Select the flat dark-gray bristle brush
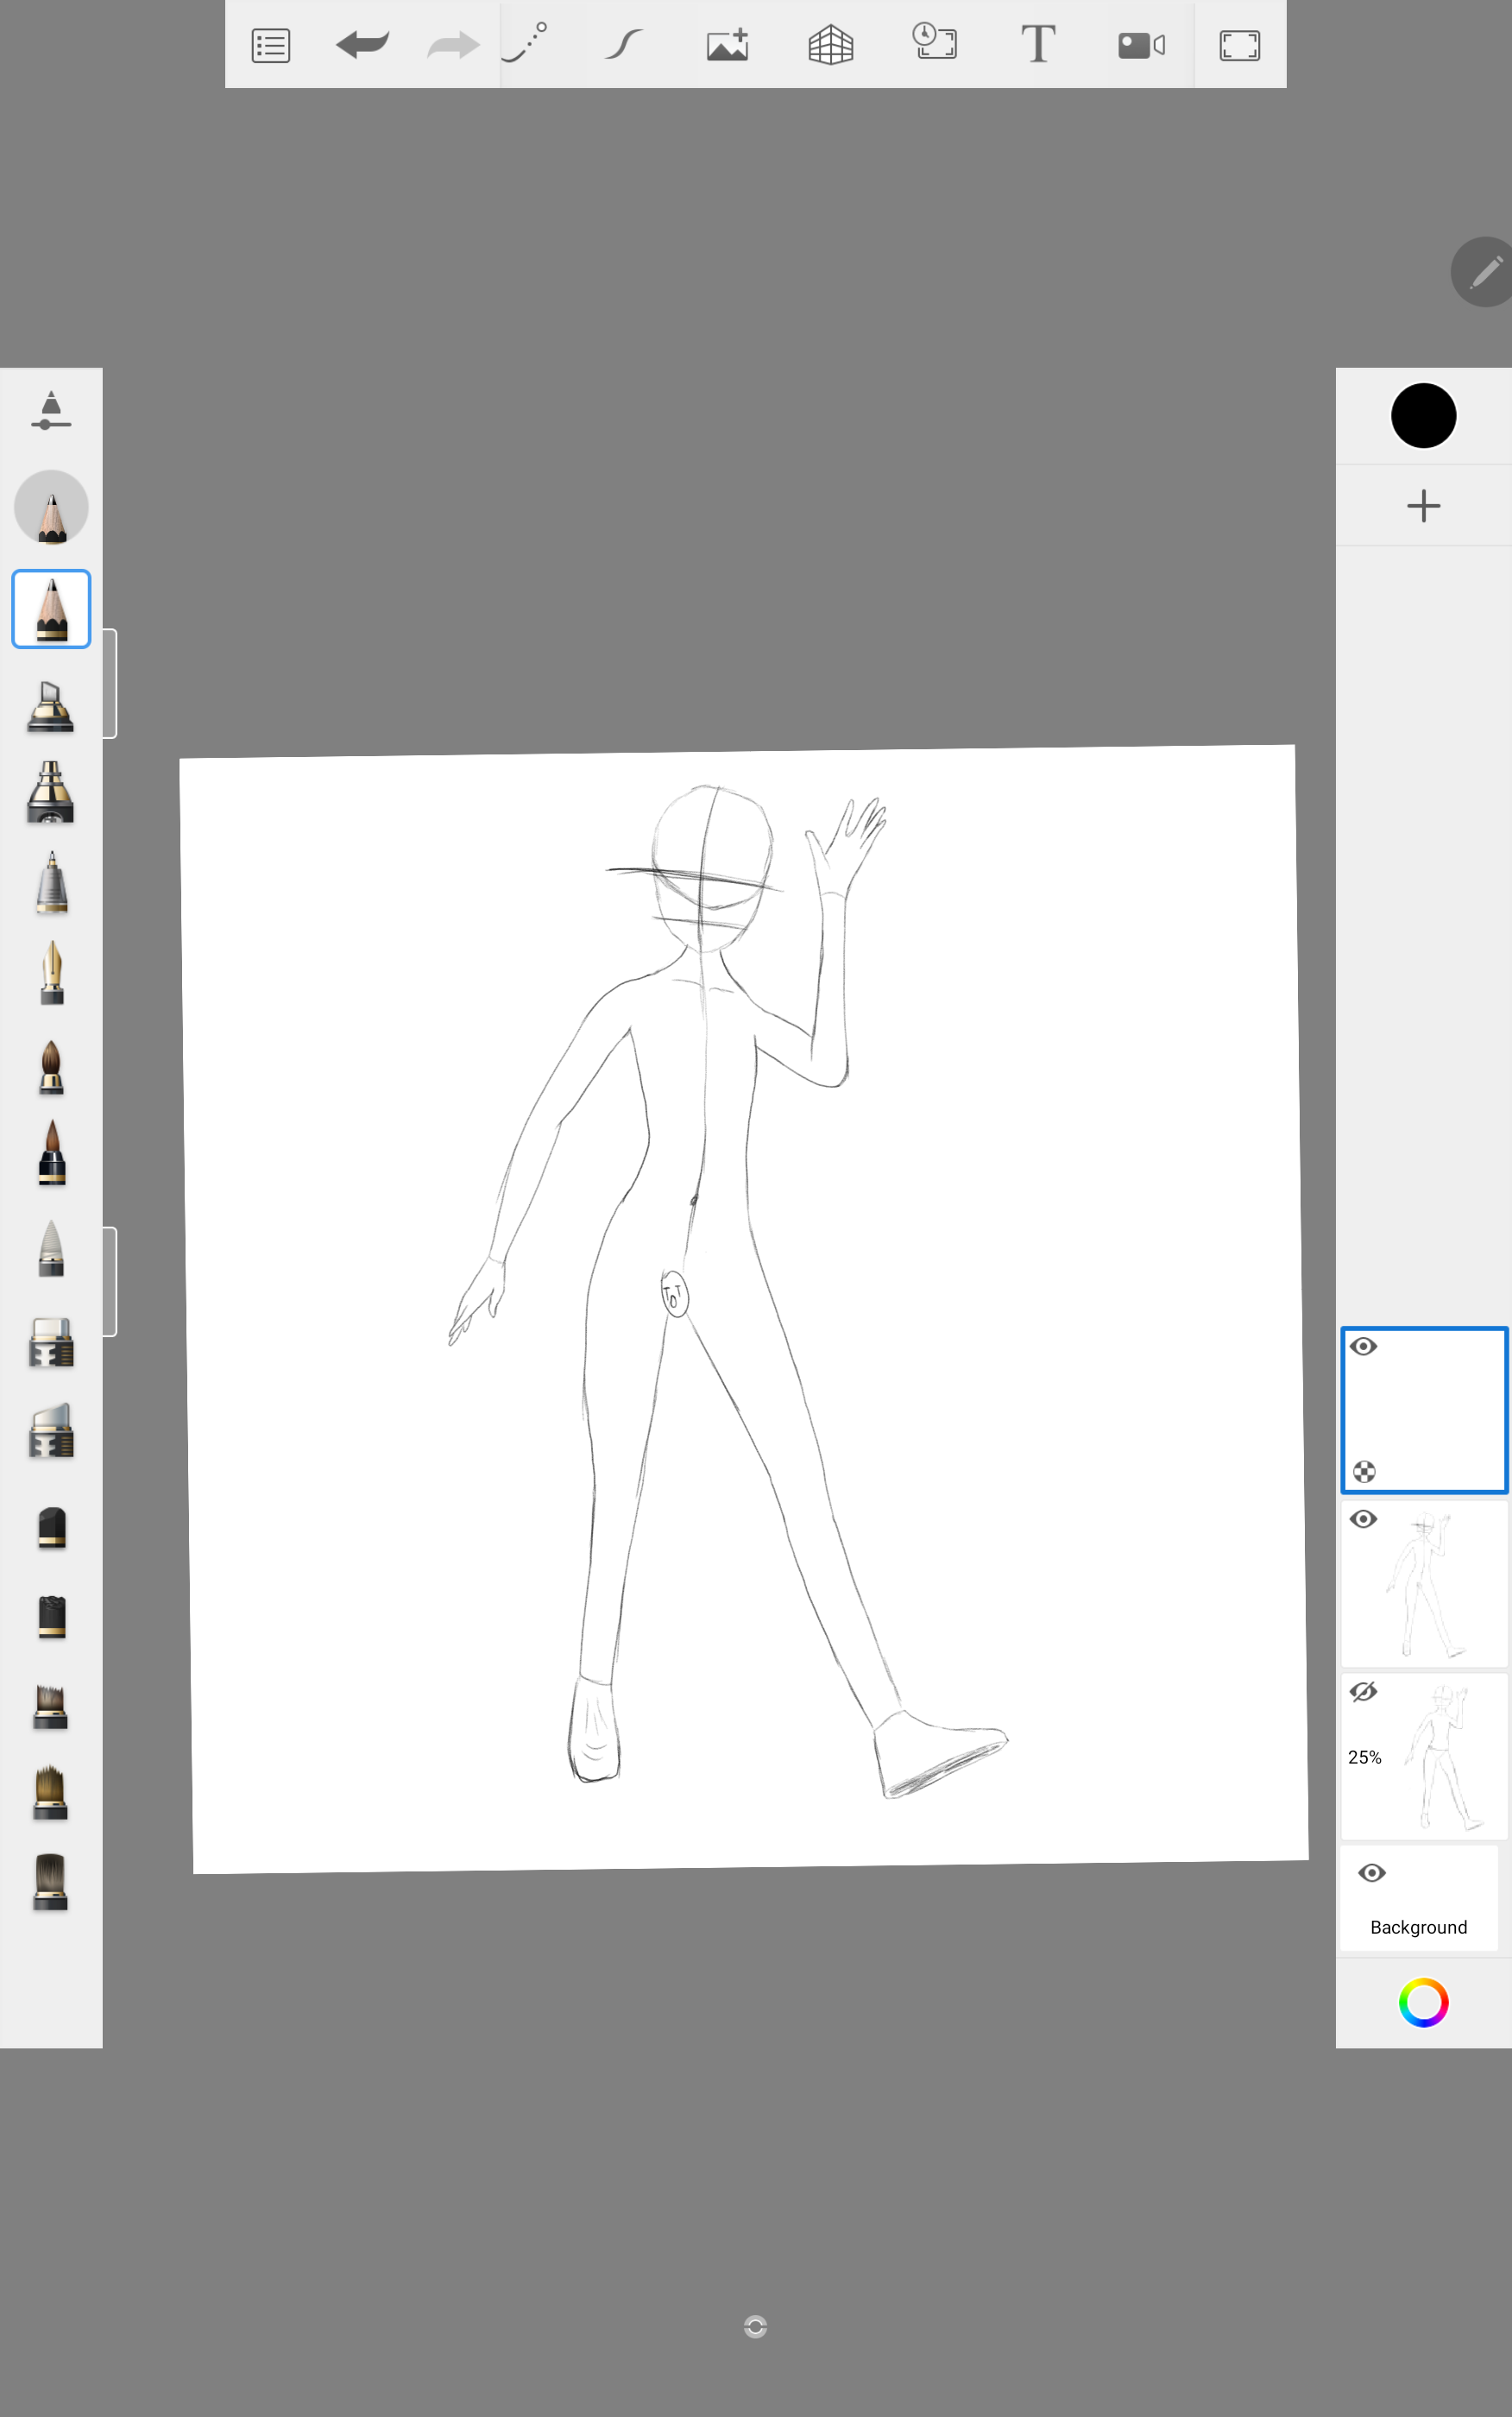Screen dimensions: 1512x2417 point(50,1882)
